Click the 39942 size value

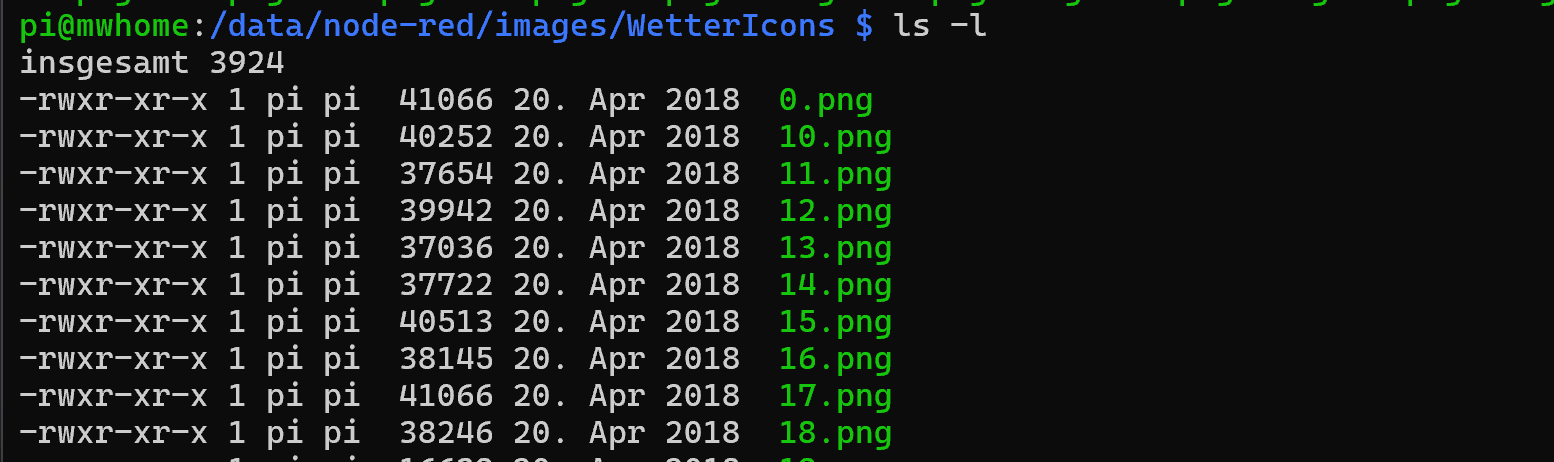tap(446, 211)
